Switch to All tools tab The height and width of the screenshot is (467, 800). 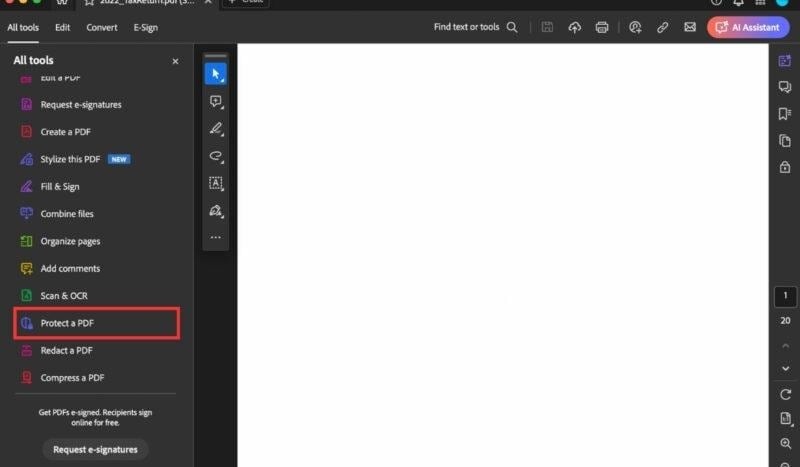tap(23, 28)
